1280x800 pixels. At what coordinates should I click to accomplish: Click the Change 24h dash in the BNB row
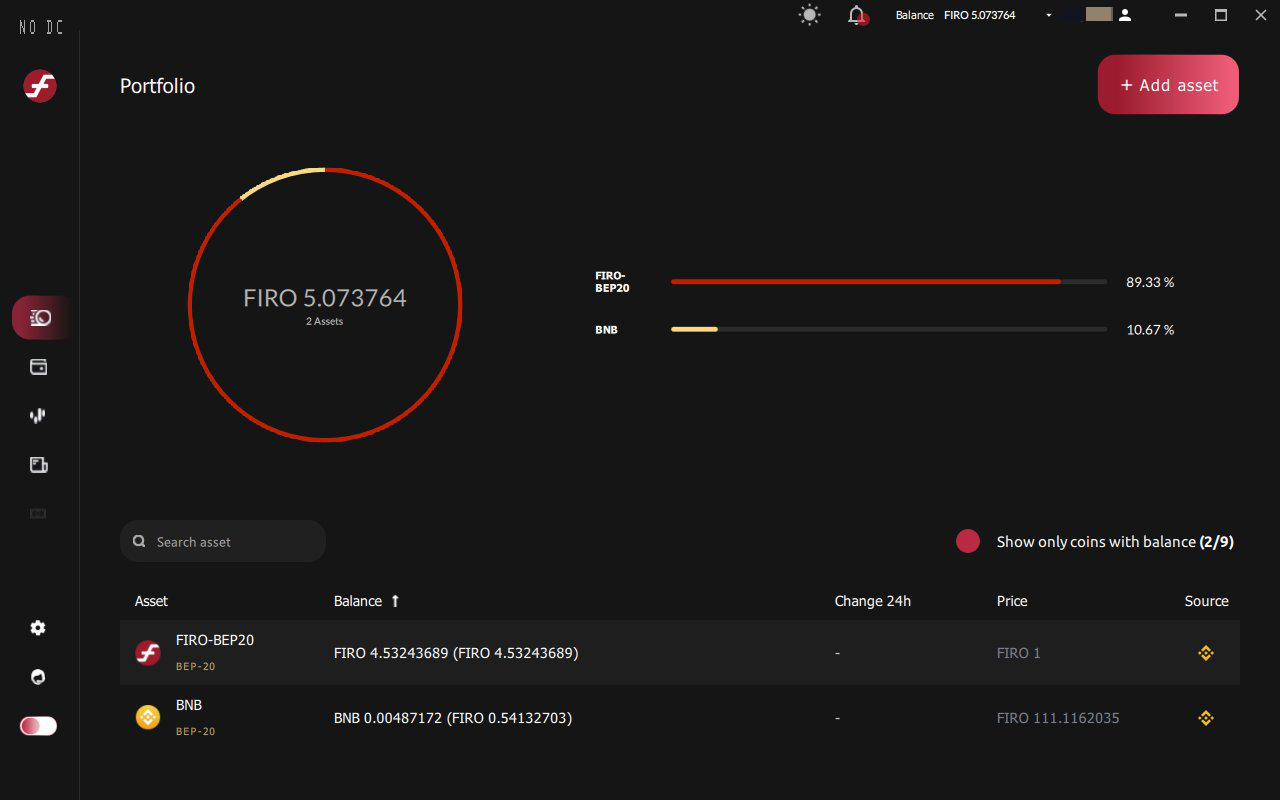coord(837,718)
